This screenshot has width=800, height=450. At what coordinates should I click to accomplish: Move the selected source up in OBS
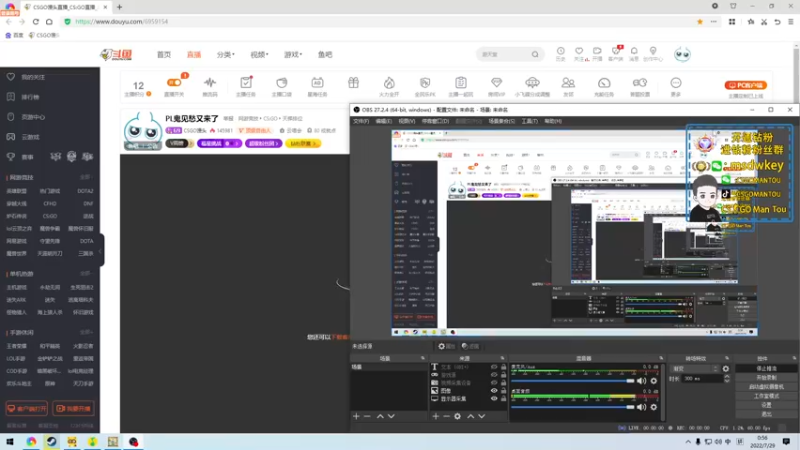pyautogui.click(x=470, y=416)
